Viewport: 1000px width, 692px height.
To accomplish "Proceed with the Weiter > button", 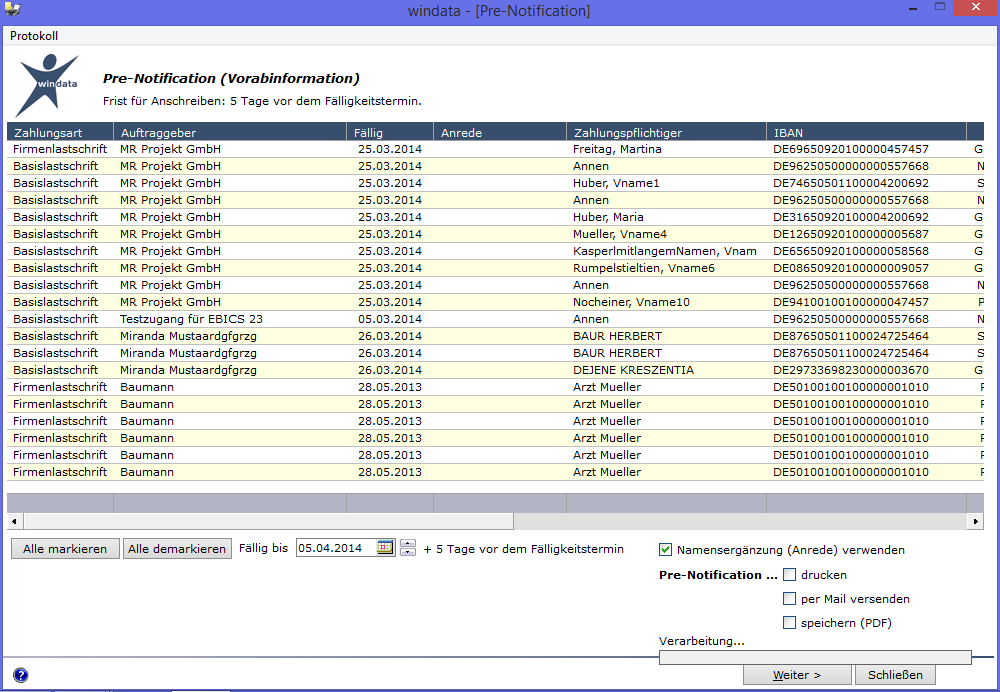I will (x=797, y=675).
